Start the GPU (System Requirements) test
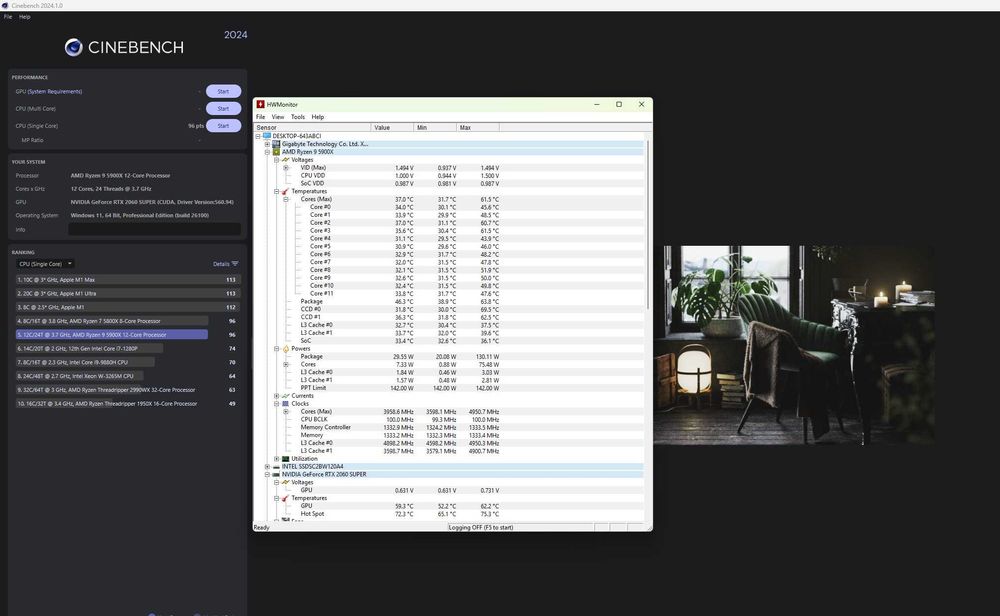This screenshot has height=616, width=1000. tap(223, 91)
